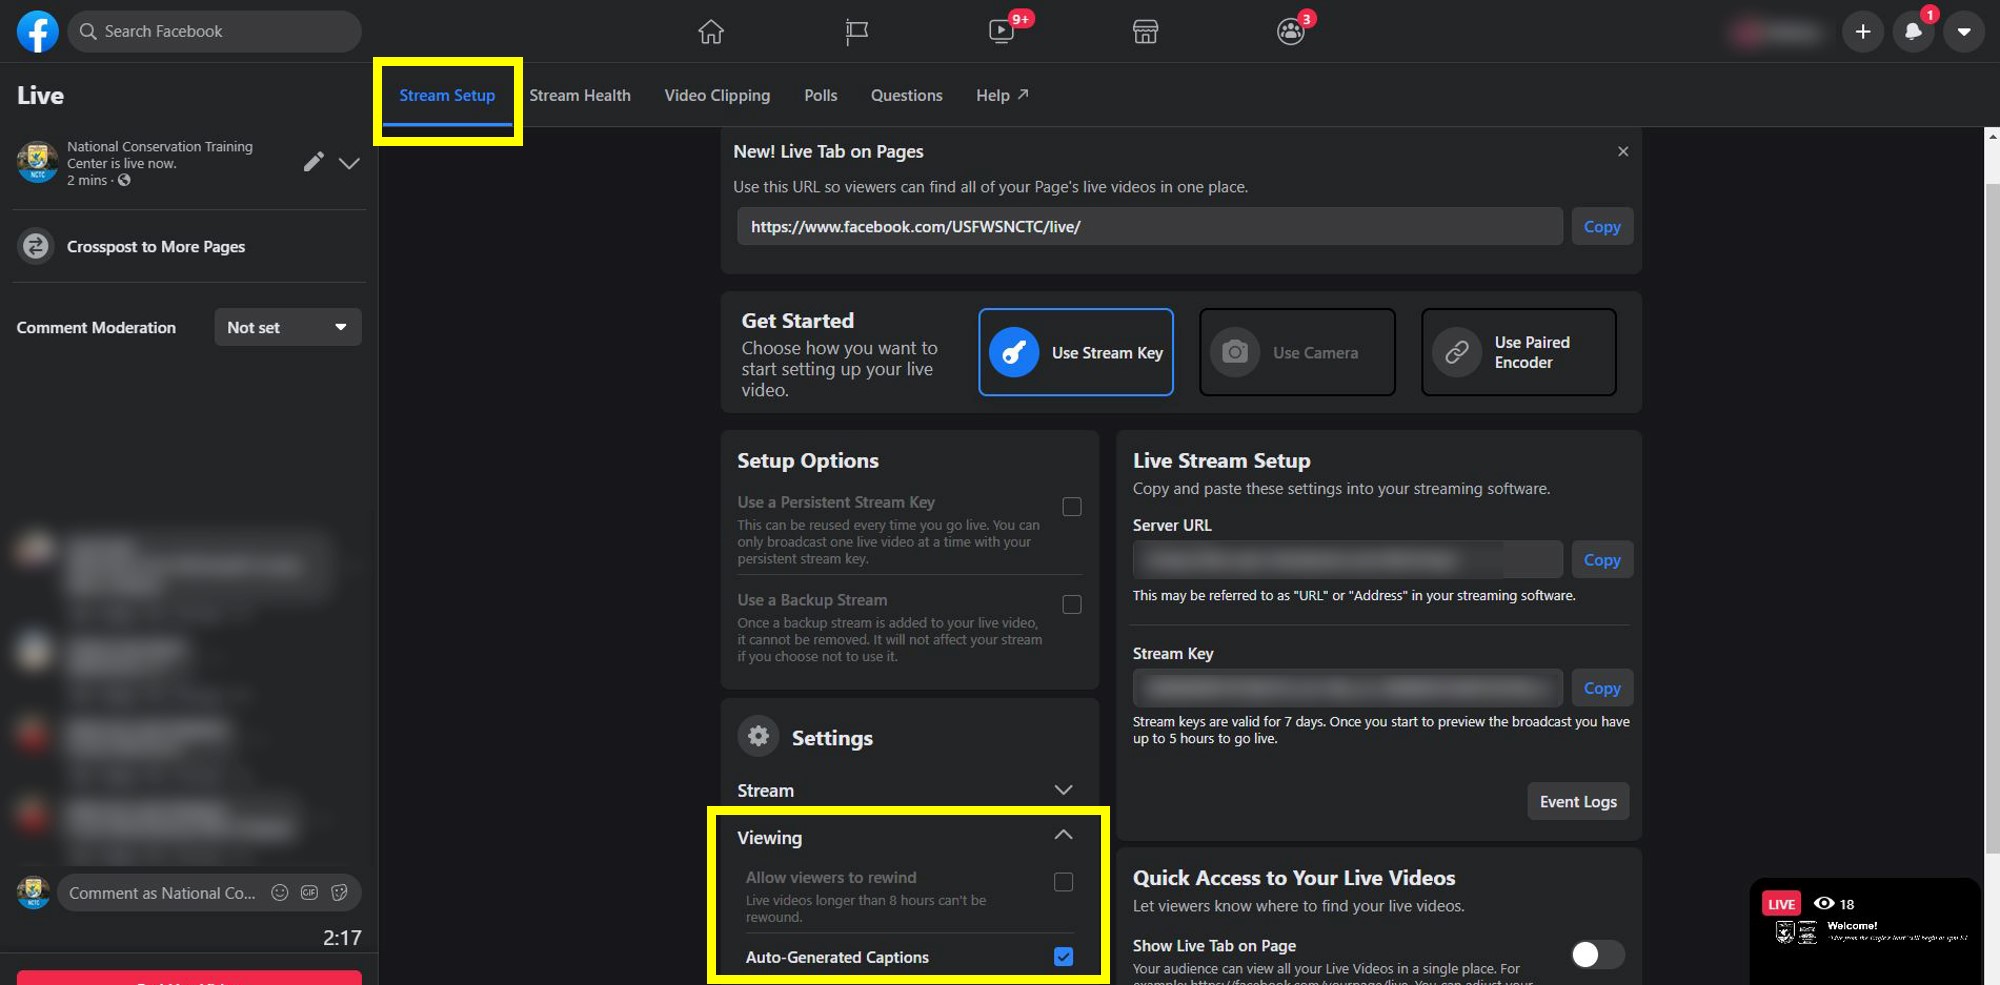This screenshot has width=2000, height=985.
Task: Open the emoji picker in comment box
Action: click(x=279, y=893)
